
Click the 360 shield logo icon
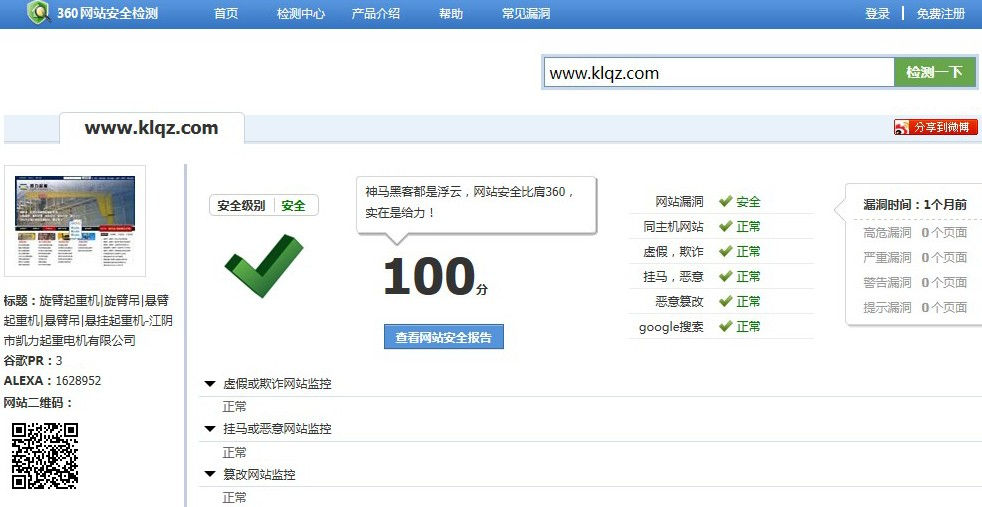[x=38, y=13]
